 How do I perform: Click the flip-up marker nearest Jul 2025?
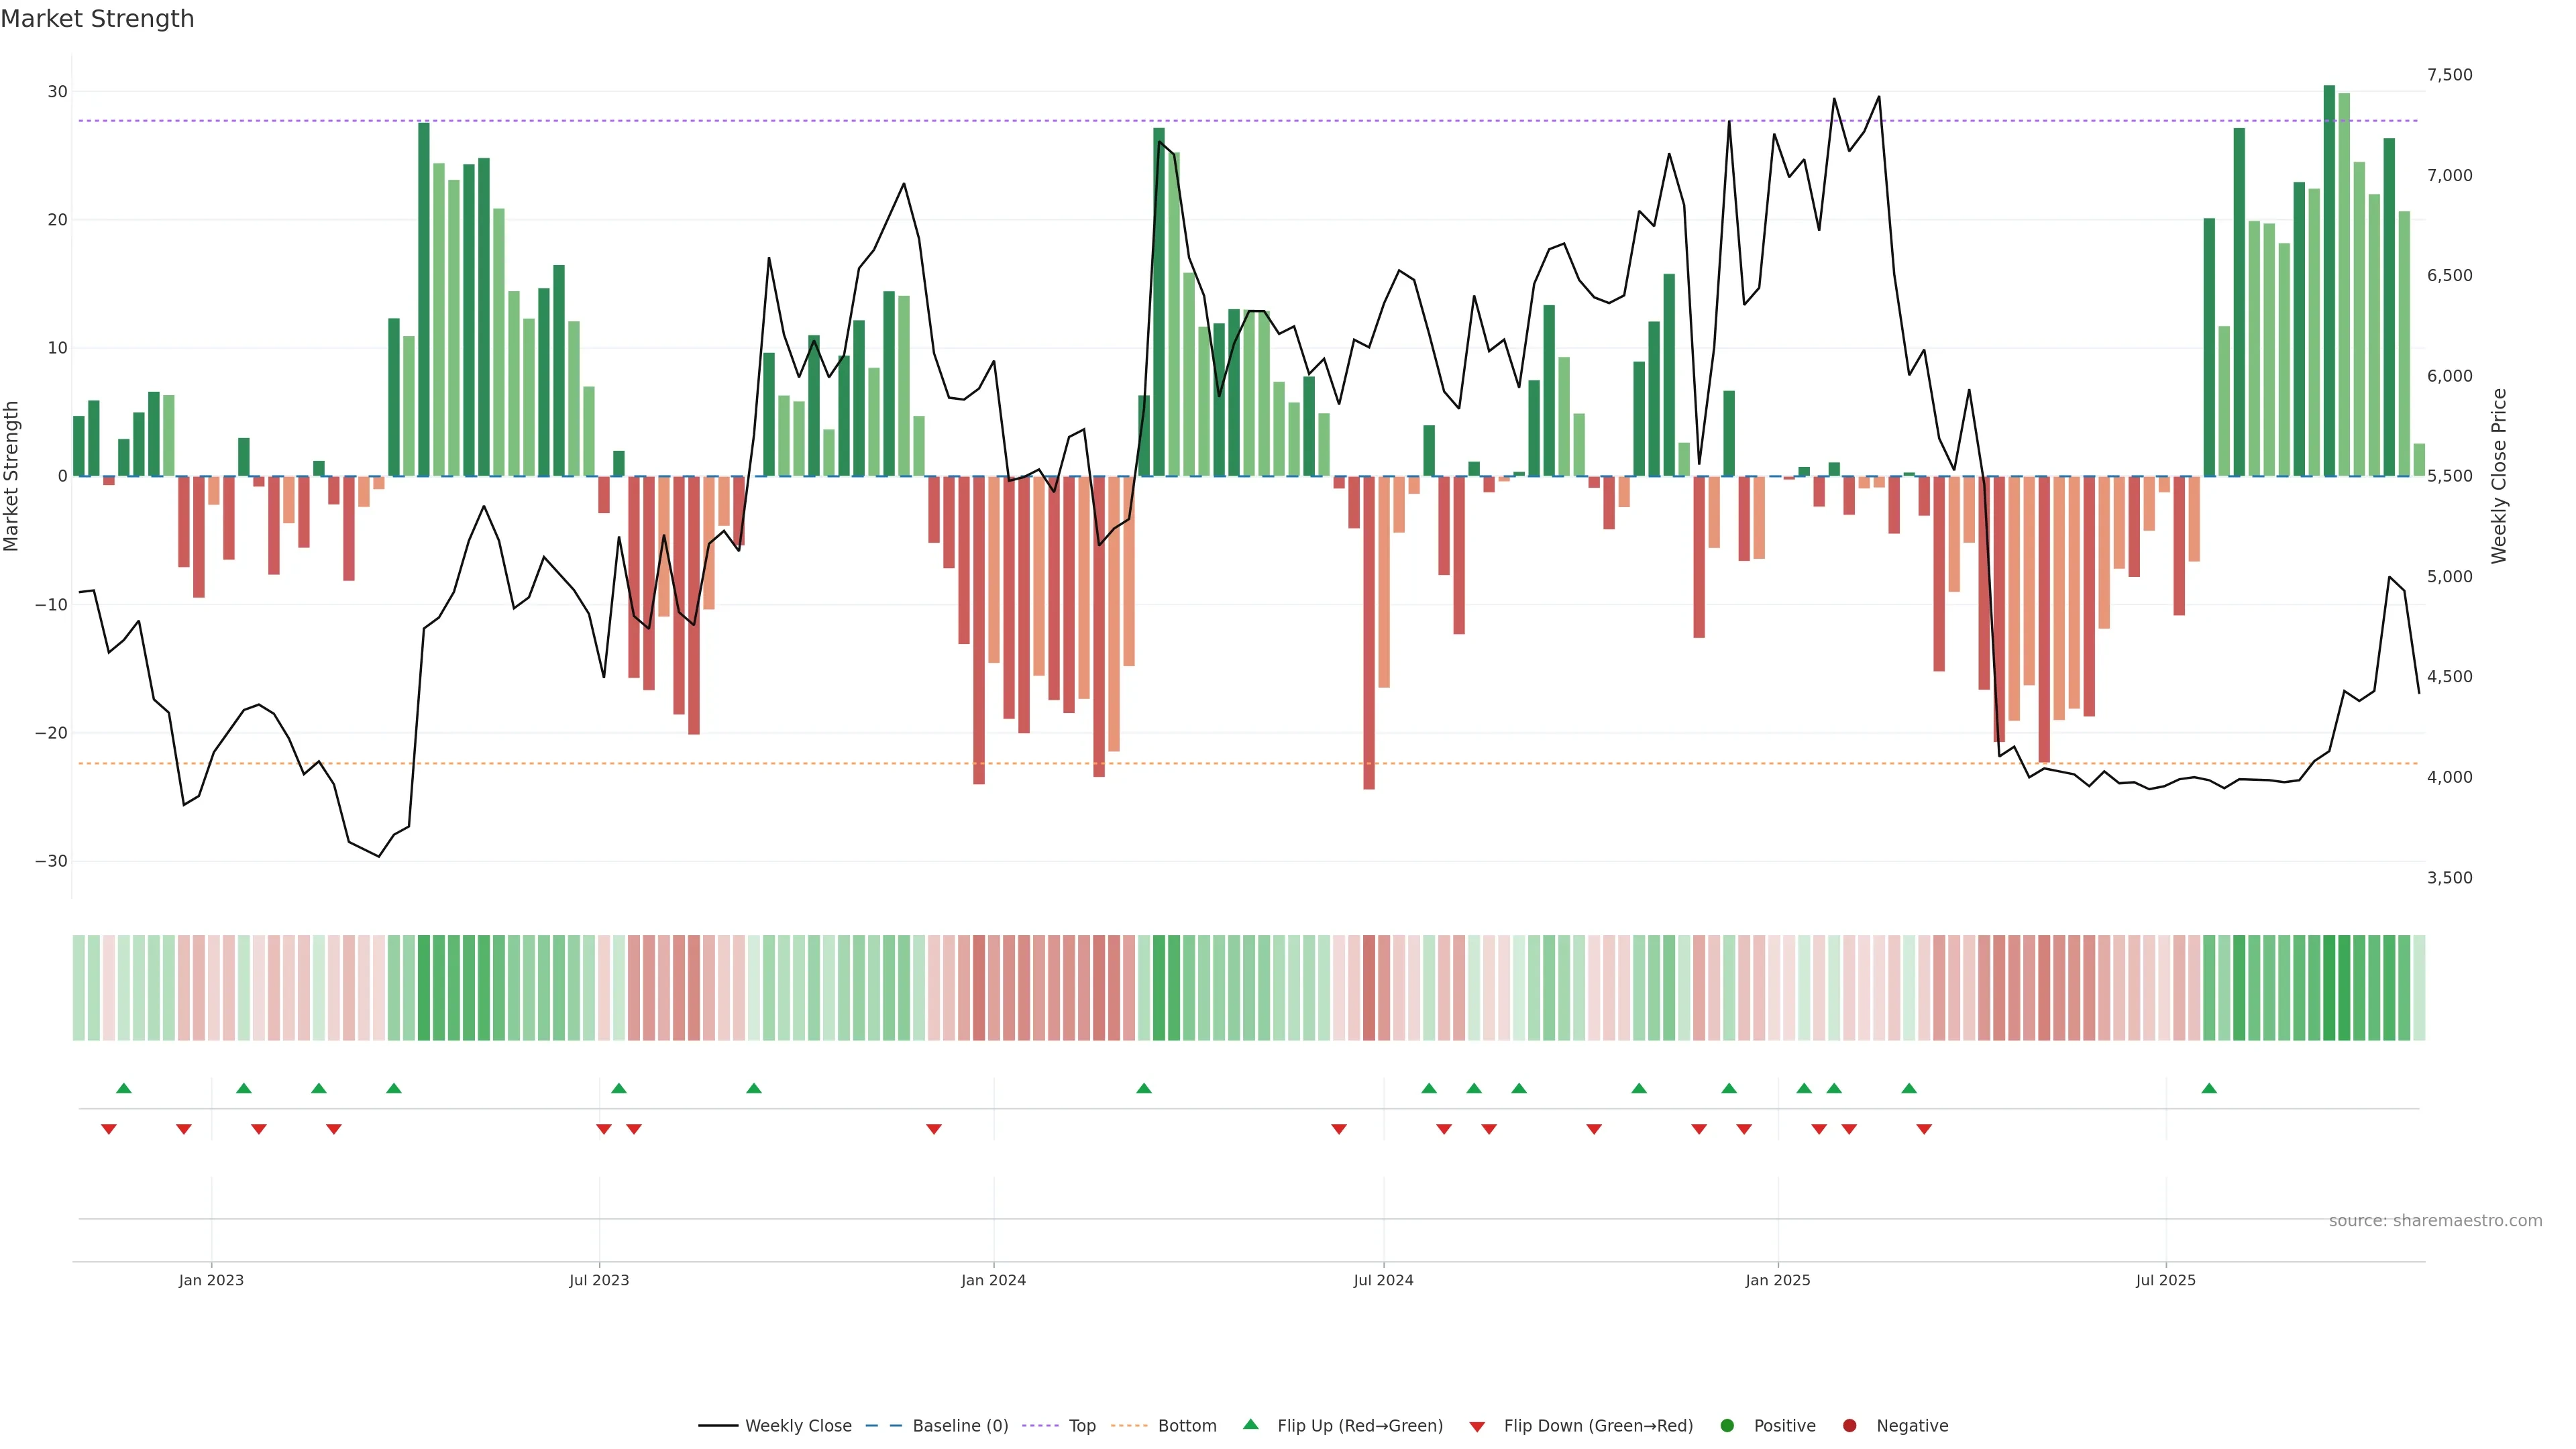click(x=2209, y=1088)
